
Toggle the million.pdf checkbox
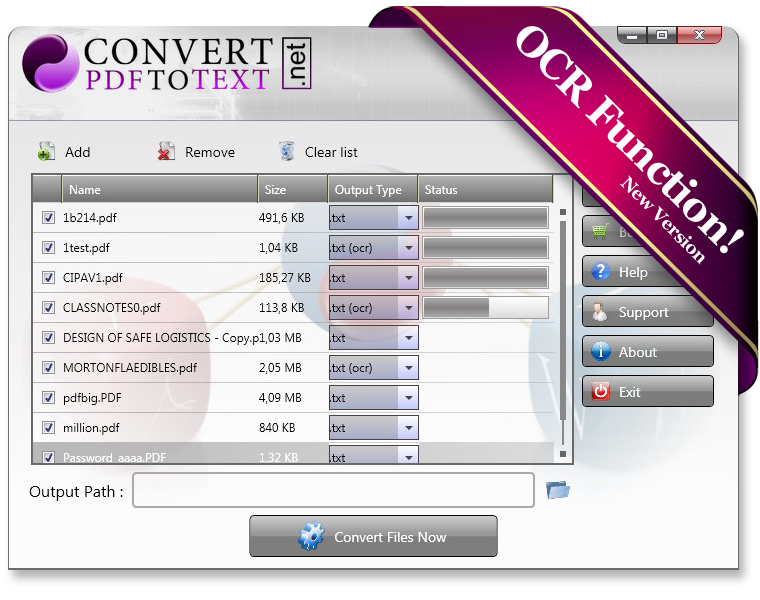click(48, 427)
